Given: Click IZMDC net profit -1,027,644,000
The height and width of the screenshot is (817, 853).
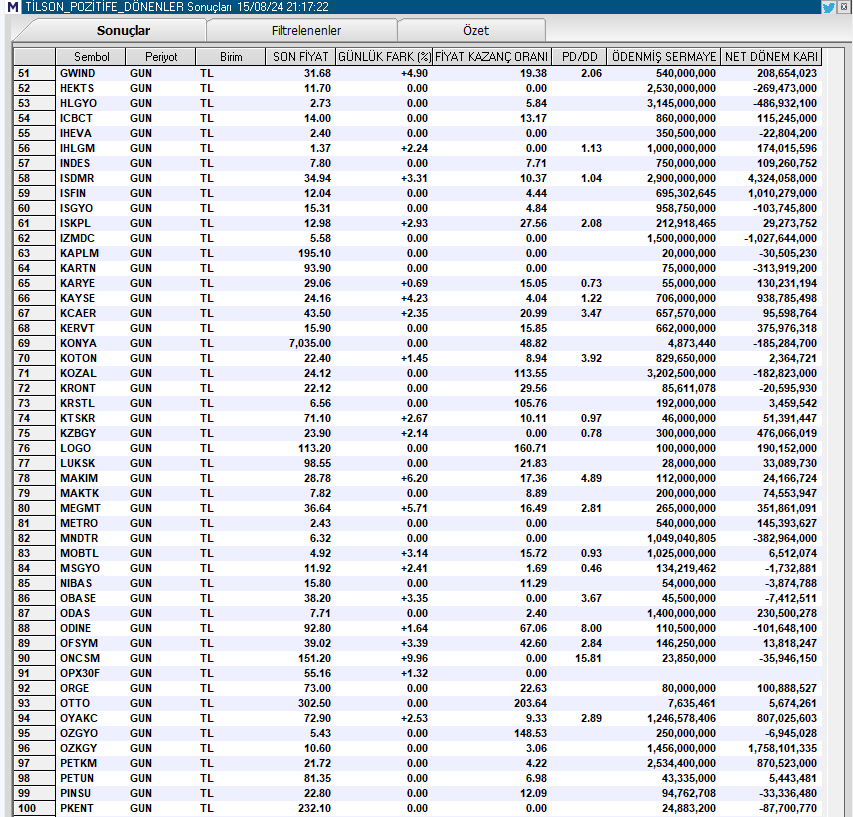Looking at the screenshot, I should point(780,238).
